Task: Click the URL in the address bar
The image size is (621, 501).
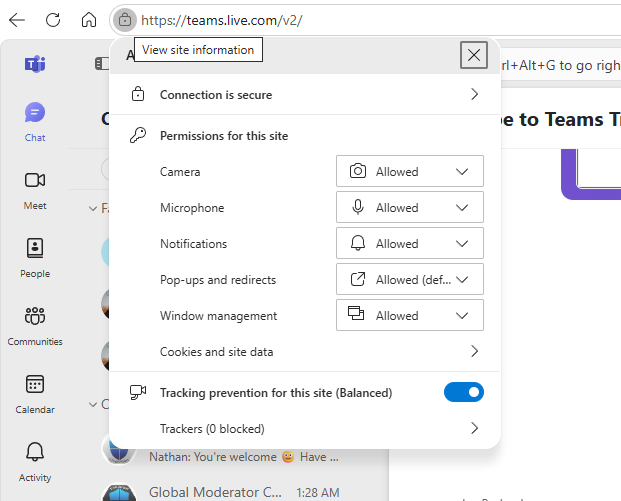Action: tap(222, 20)
